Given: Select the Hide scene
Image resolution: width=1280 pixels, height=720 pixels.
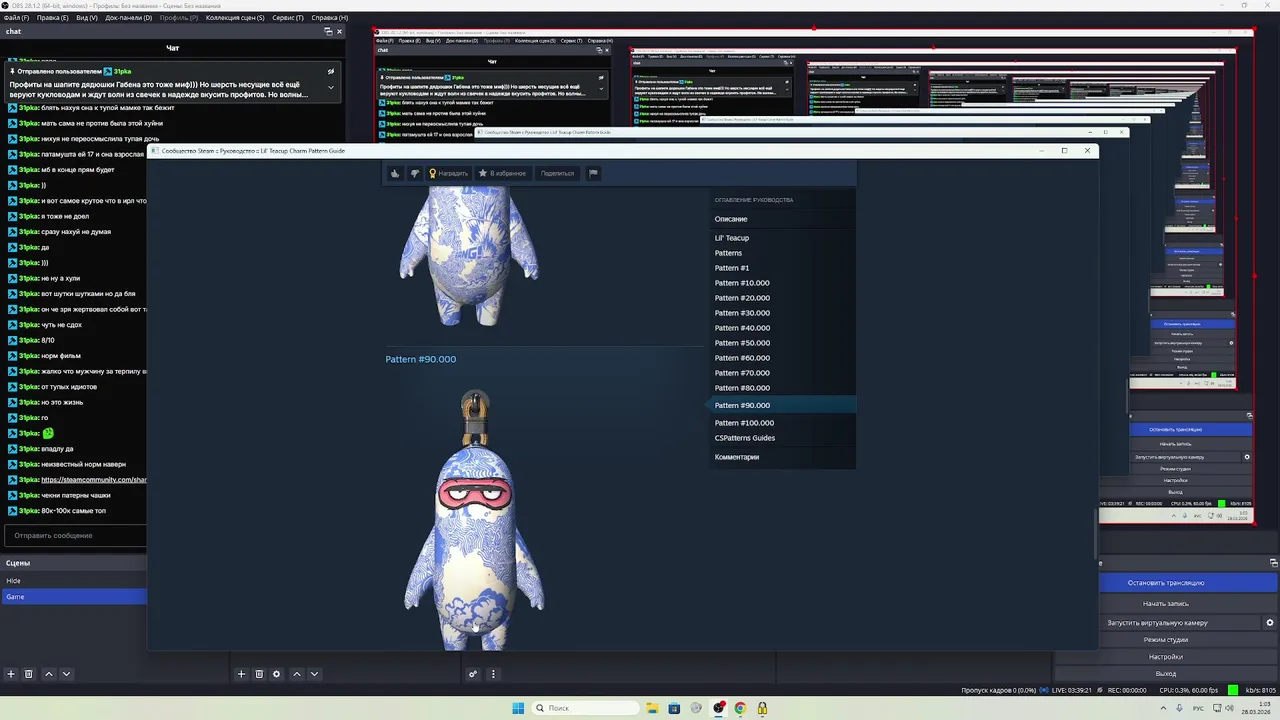Looking at the screenshot, I should pyautogui.click(x=74, y=581).
